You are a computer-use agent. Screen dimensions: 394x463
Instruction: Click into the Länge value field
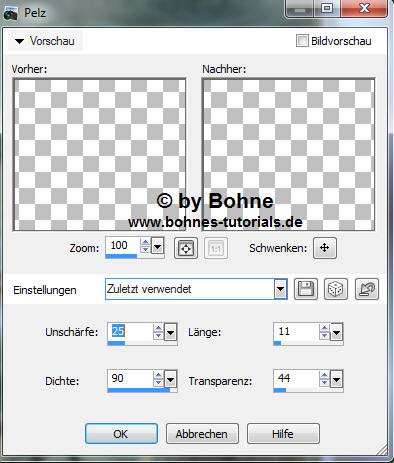pyautogui.click(x=296, y=332)
